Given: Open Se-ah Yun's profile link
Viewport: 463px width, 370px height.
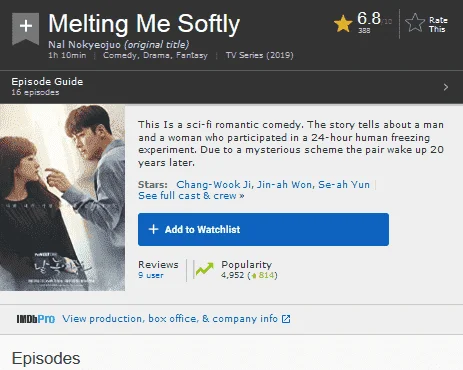Looking at the screenshot, I should pyautogui.click(x=344, y=185).
